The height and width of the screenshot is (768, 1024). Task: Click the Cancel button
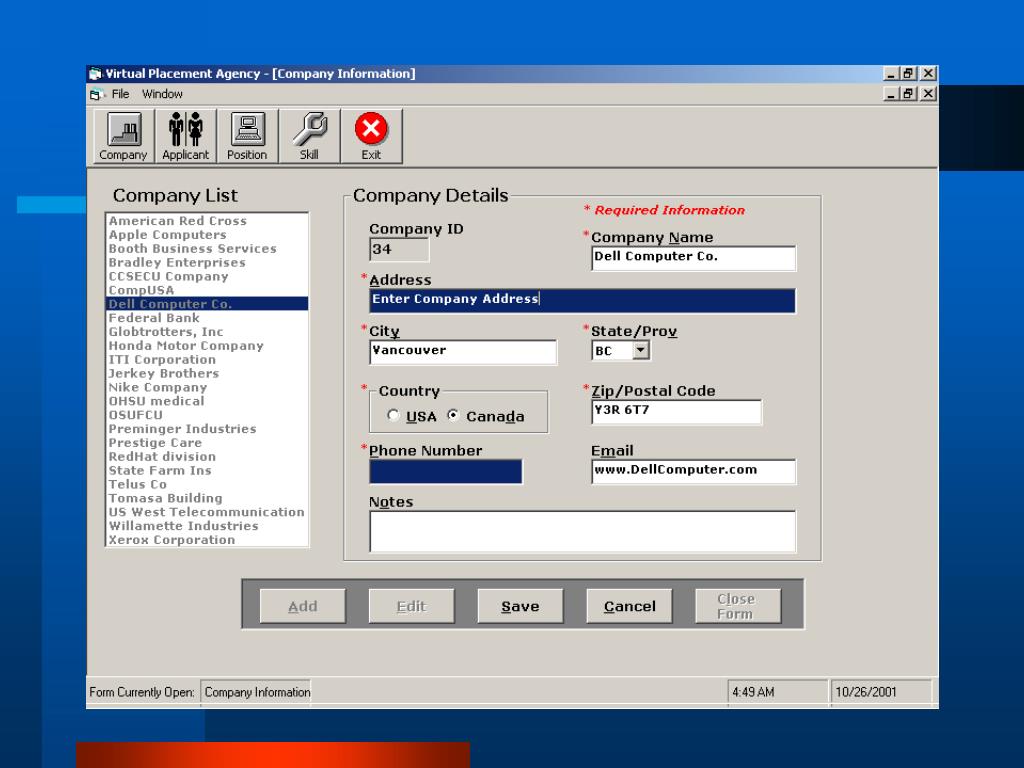coord(630,606)
